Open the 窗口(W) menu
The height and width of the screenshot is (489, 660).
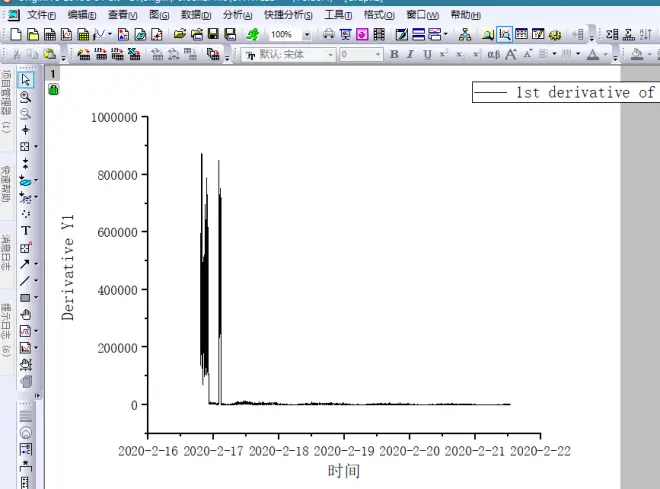click(x=422, y=15)
